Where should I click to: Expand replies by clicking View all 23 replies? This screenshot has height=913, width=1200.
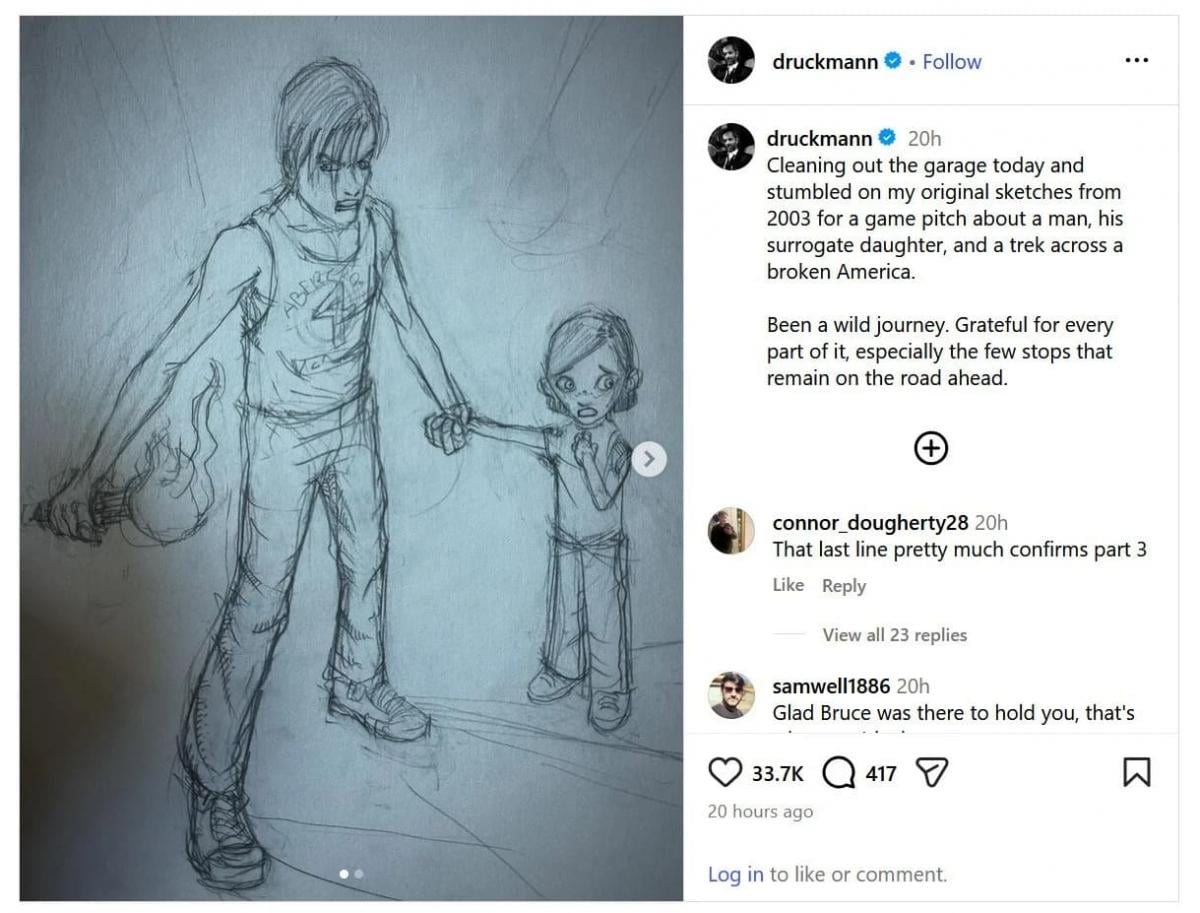[x=894, y=635]
